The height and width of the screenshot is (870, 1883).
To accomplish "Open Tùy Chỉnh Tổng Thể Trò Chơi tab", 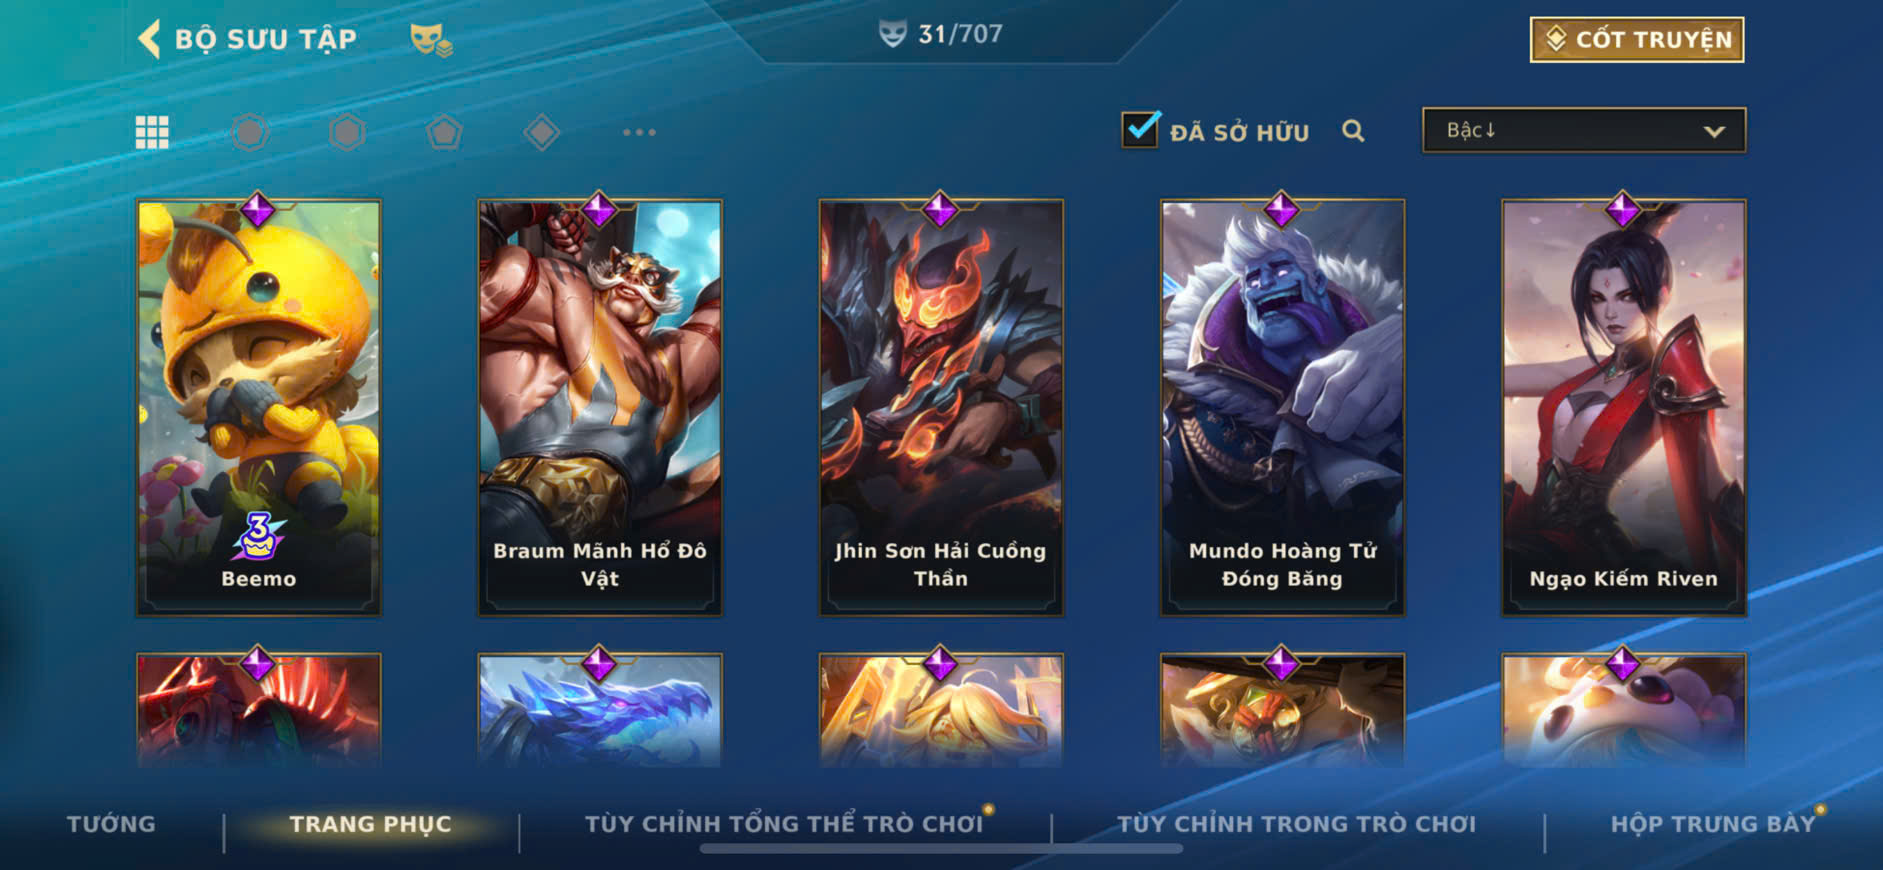I will pos(784,824).
